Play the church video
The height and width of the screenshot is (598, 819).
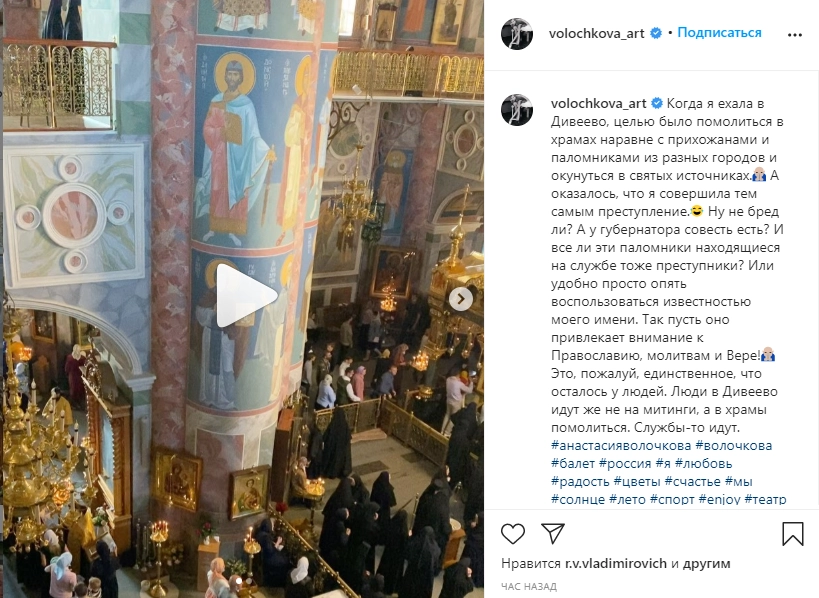click(x=246, y=296)
